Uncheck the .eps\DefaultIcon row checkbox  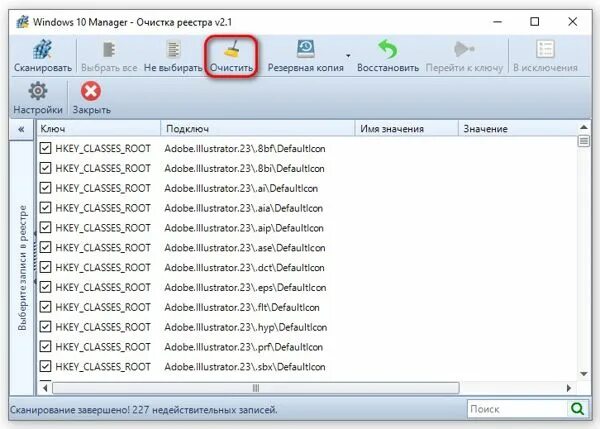pyautogui.click(x=45, y=287)
